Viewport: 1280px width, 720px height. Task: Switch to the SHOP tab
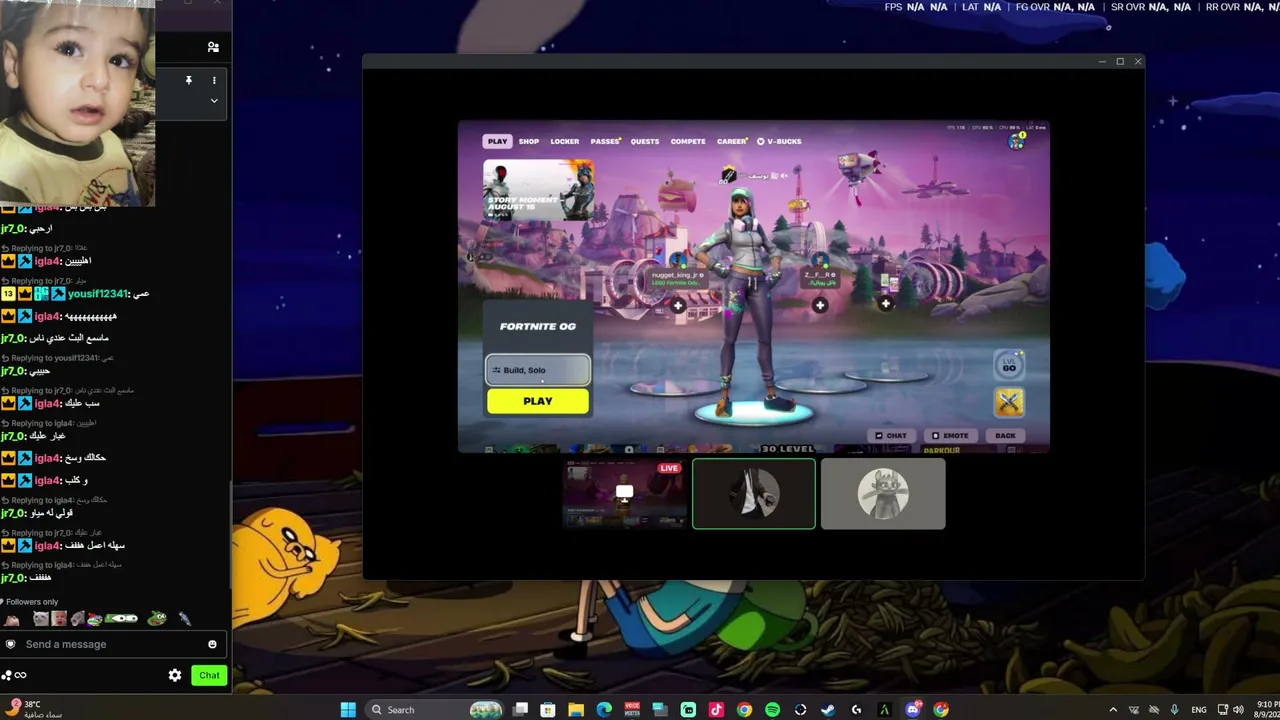click(529, 141)
